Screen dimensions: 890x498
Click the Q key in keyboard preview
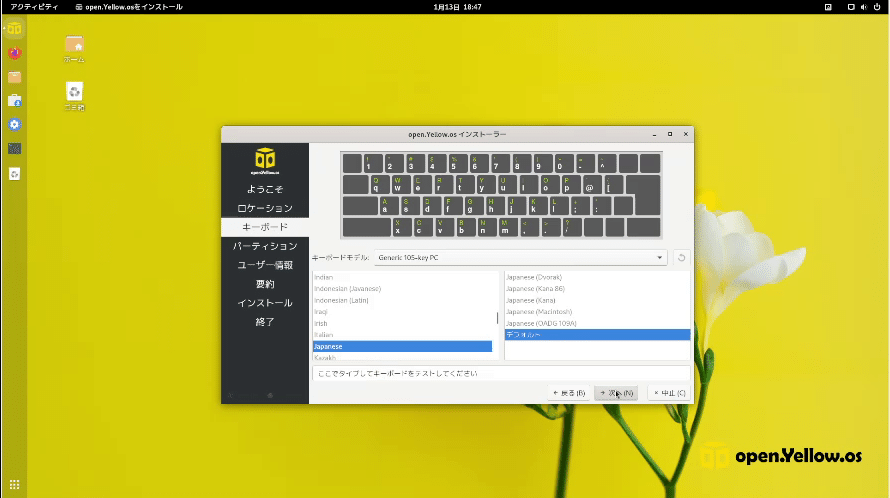pyautogui.click(x=379, y=185)
